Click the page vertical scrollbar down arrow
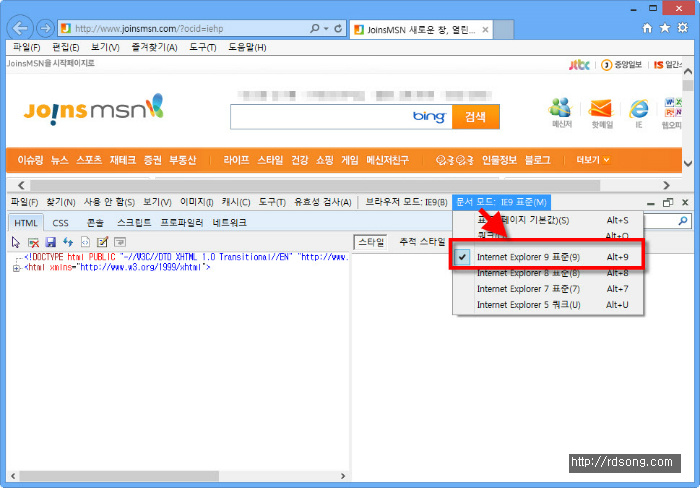This screenshot has width=700, height=488. pos(688,163)
